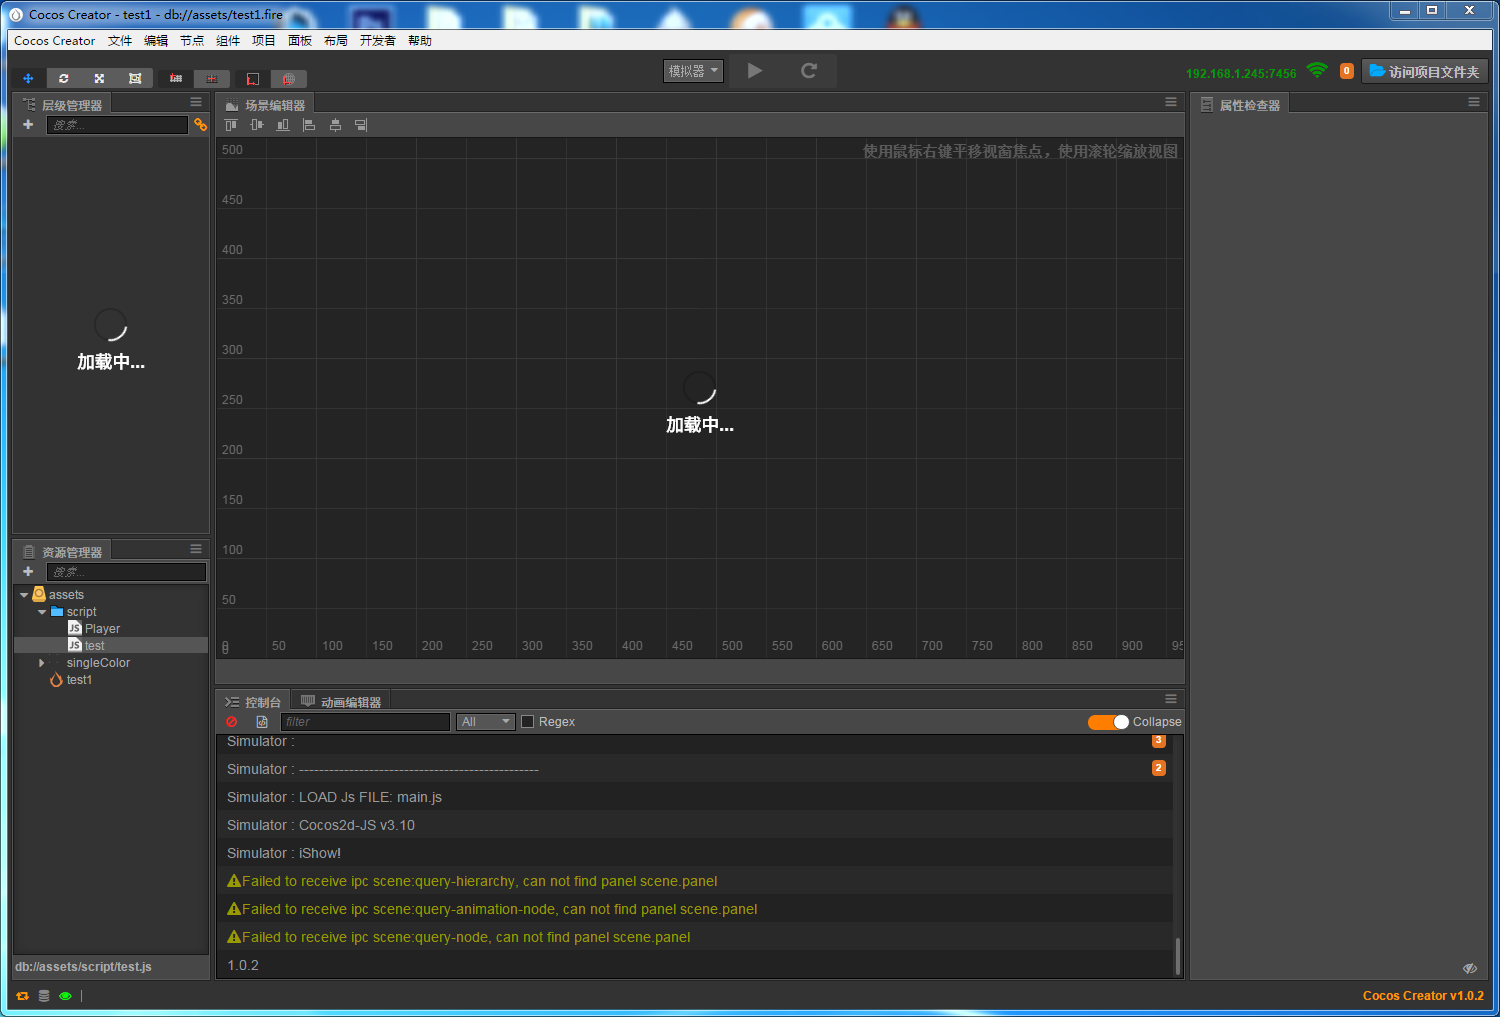Open the hierarchy panel options menu

[196, 102]
